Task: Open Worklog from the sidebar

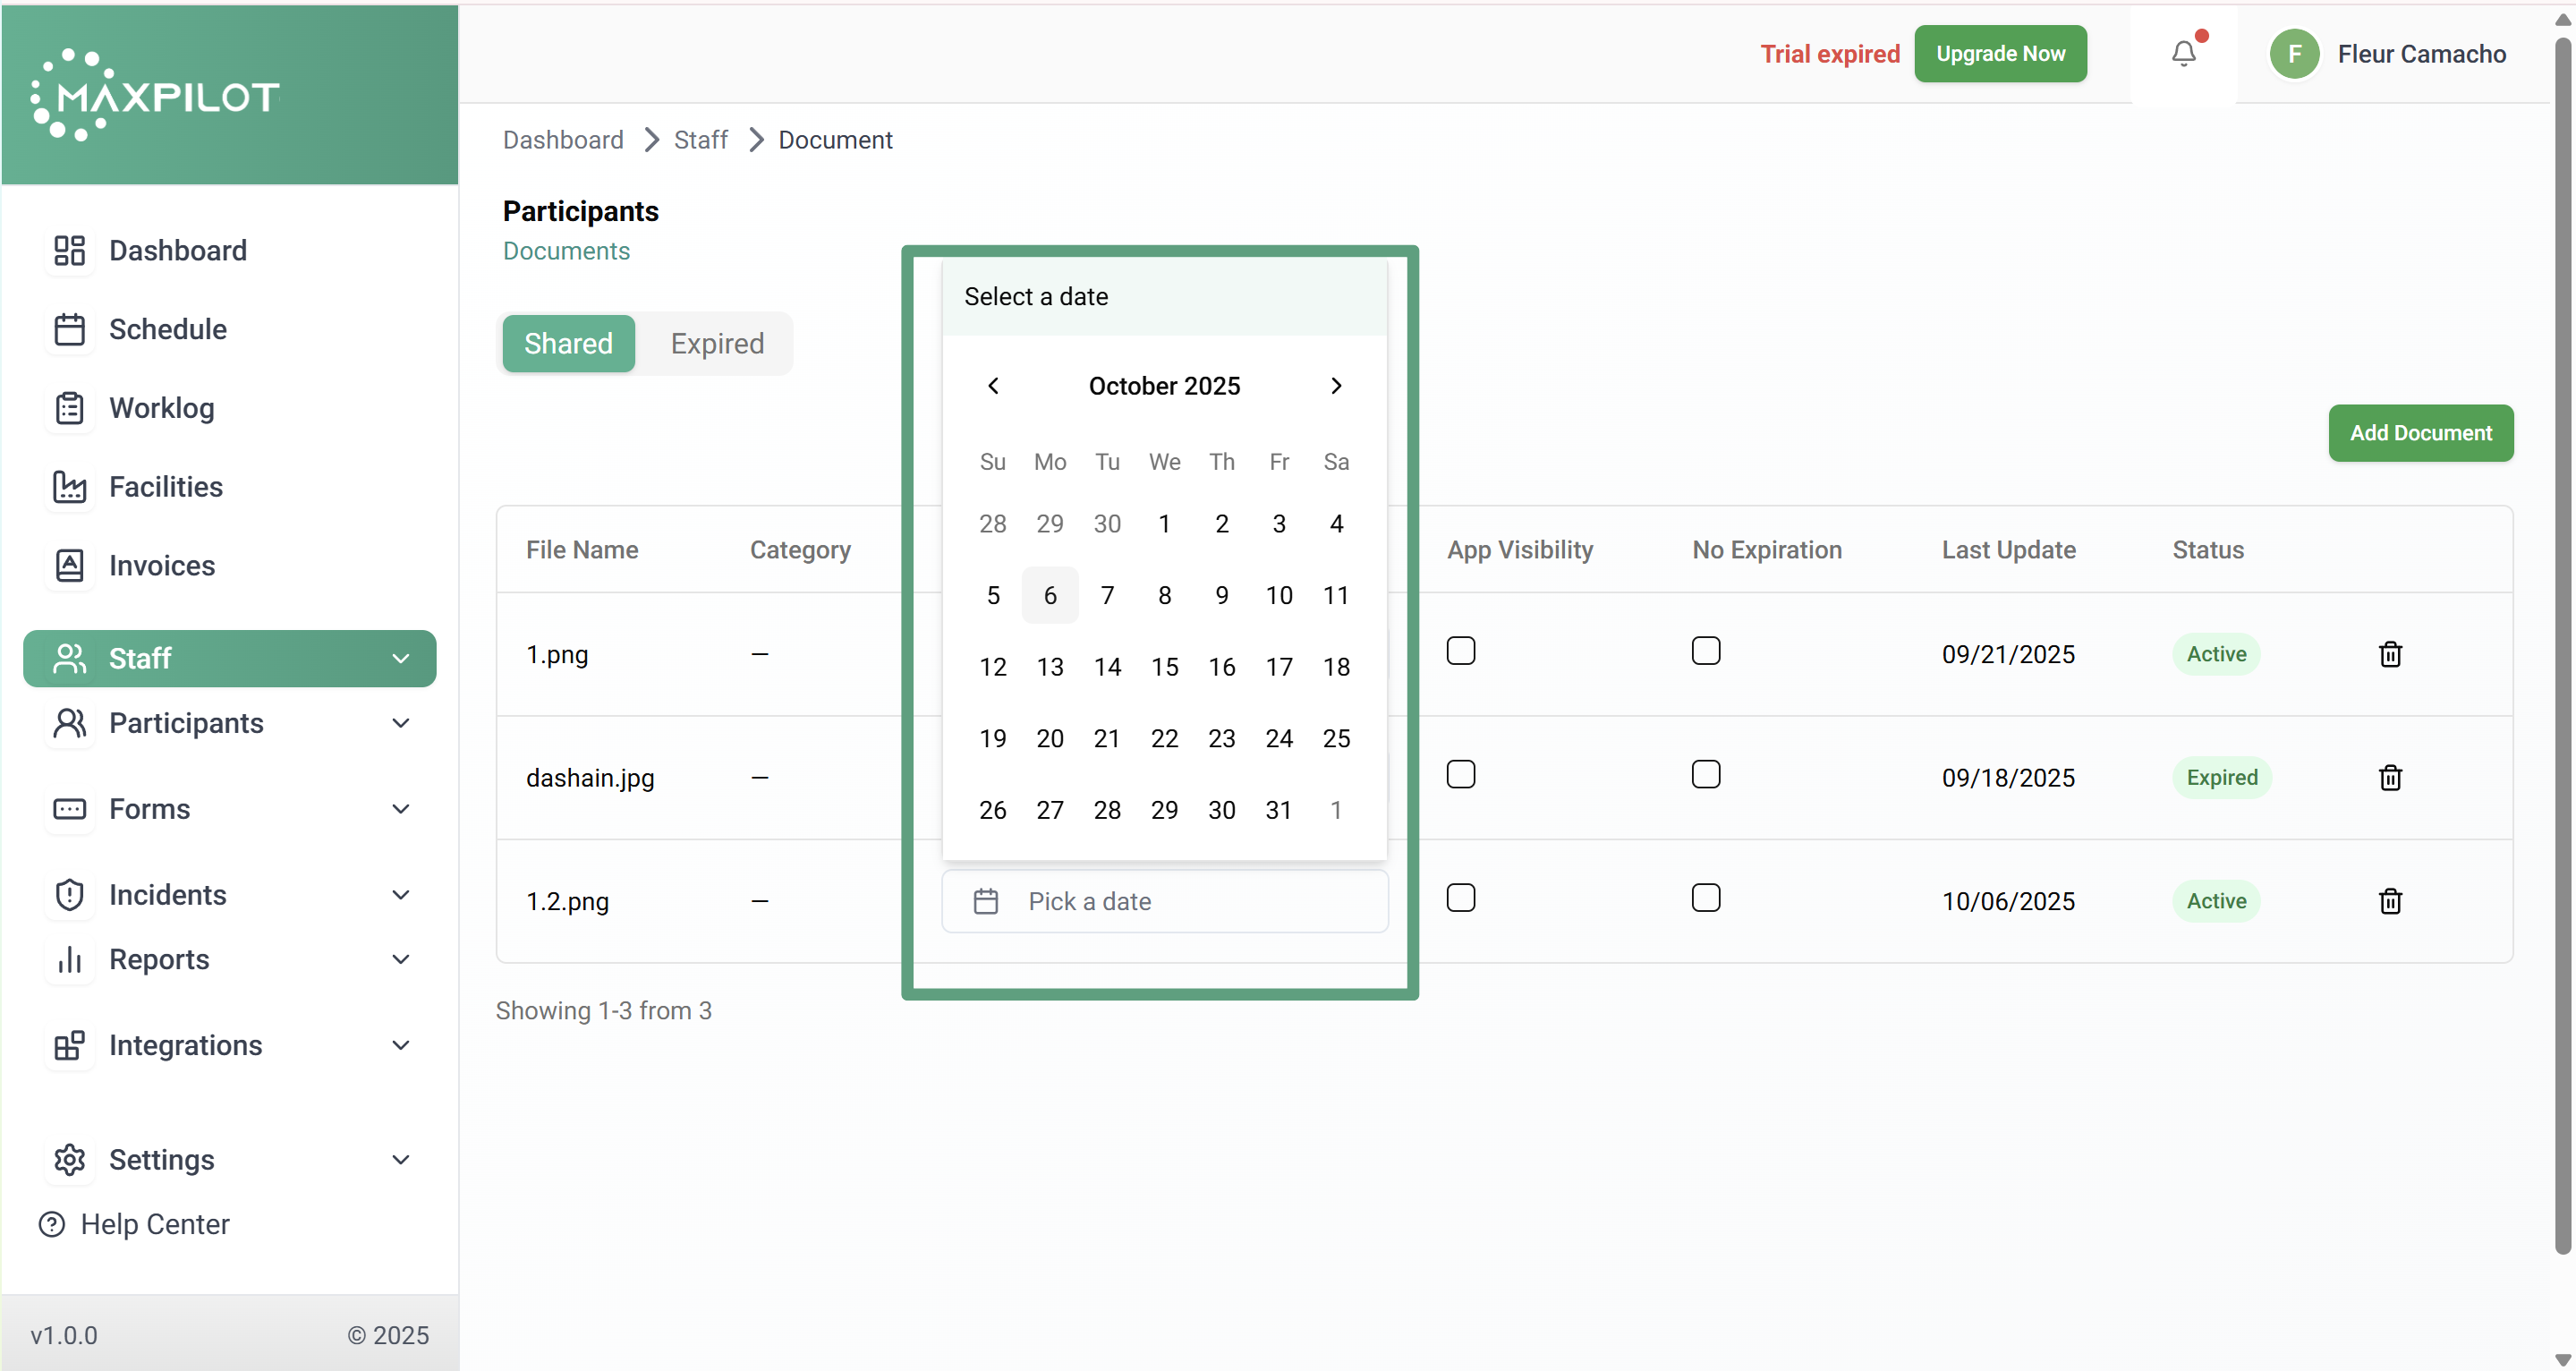Action: pos(161,408)
